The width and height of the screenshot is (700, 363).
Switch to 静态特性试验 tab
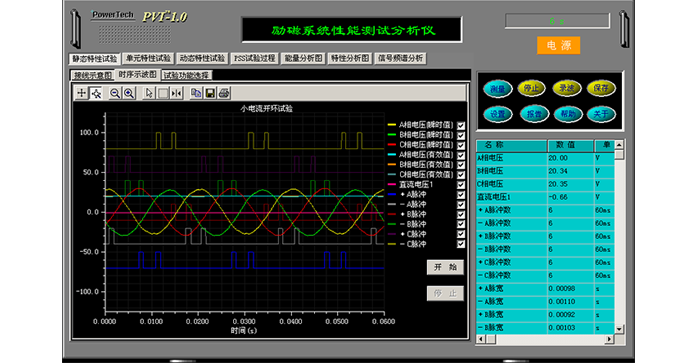95,58
